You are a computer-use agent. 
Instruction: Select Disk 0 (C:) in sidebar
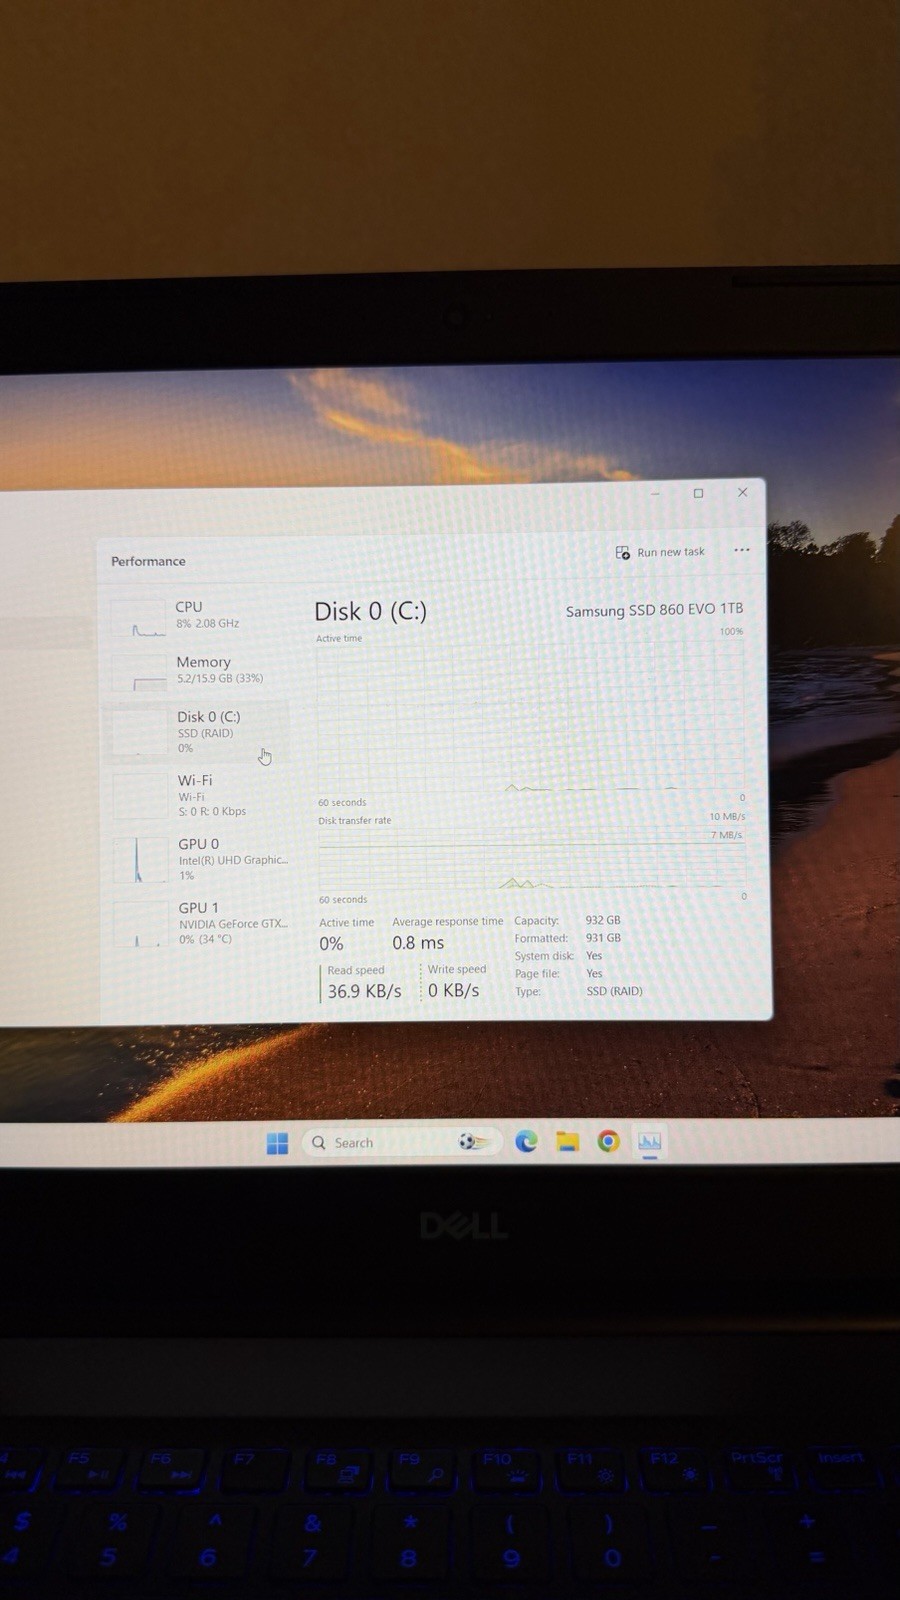(196, 732)
